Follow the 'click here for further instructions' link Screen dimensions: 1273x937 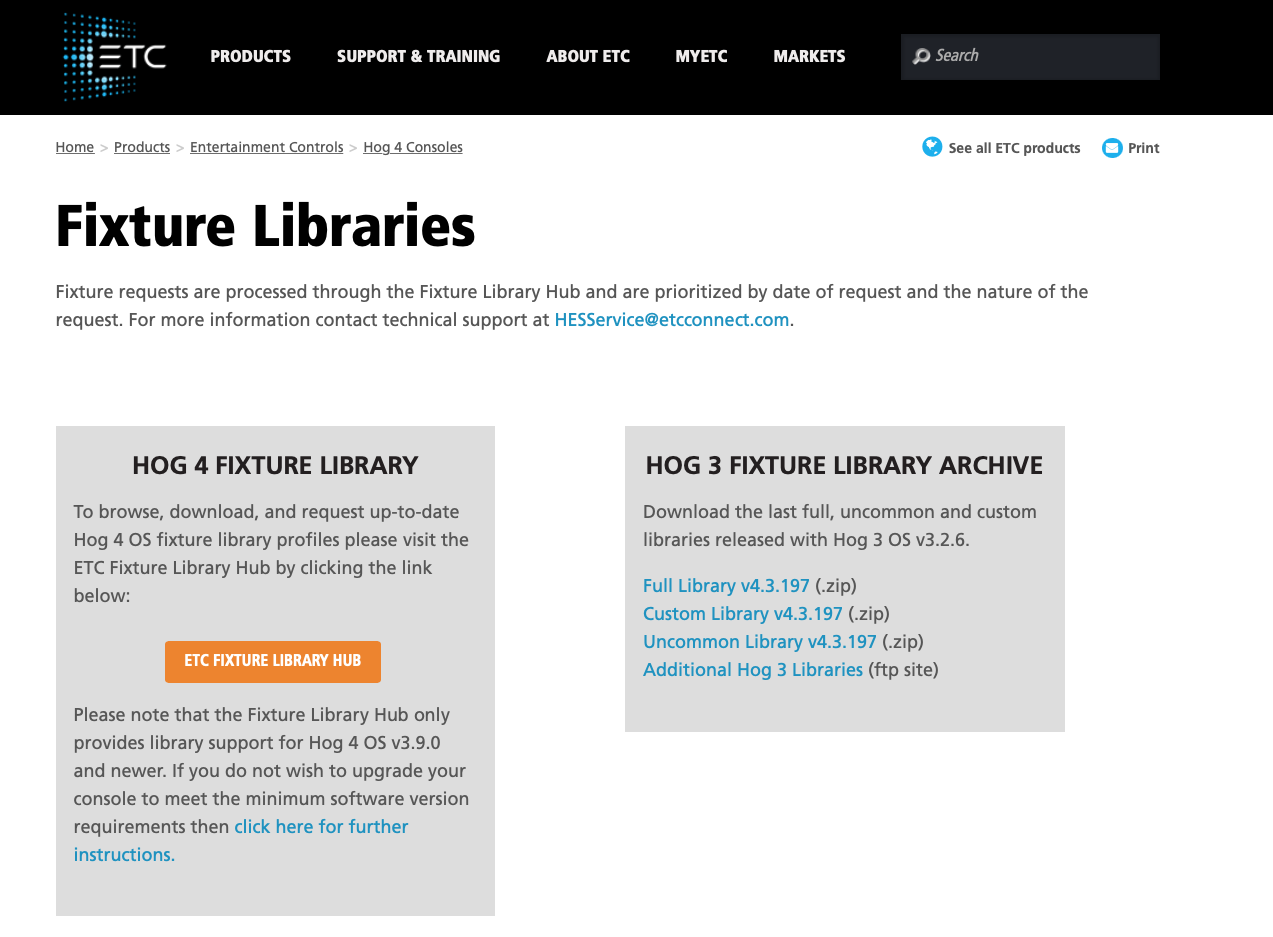(x=320, y=827)
